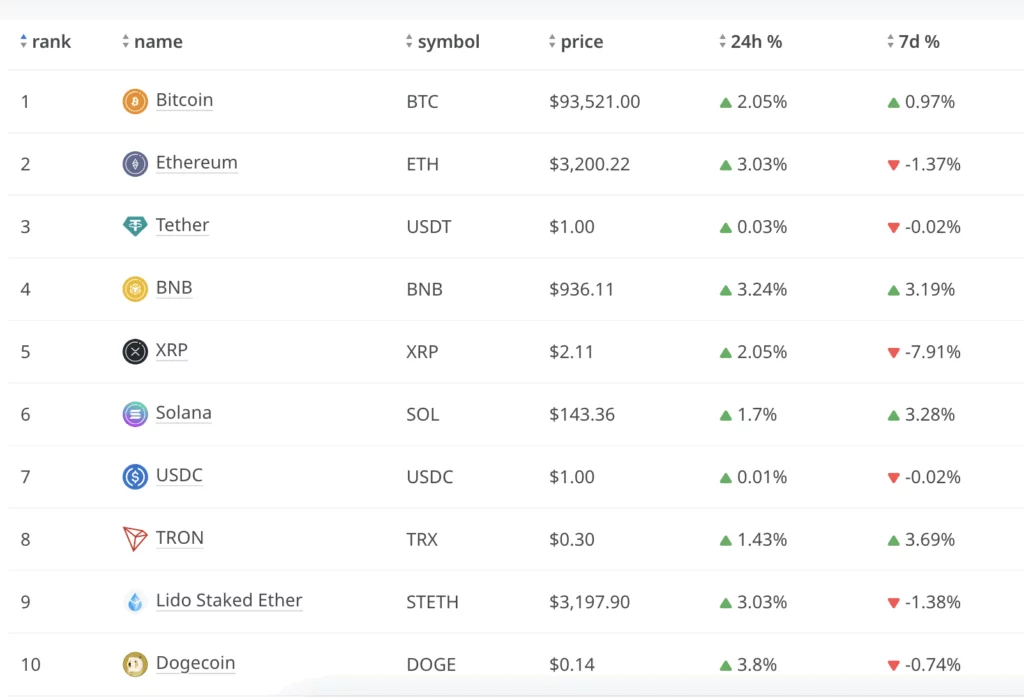The height and width of the screenshot is (697, 1024).
Task: Toggle sorting on the rank column
Action: pyautogui.click(x=23, y=41)
